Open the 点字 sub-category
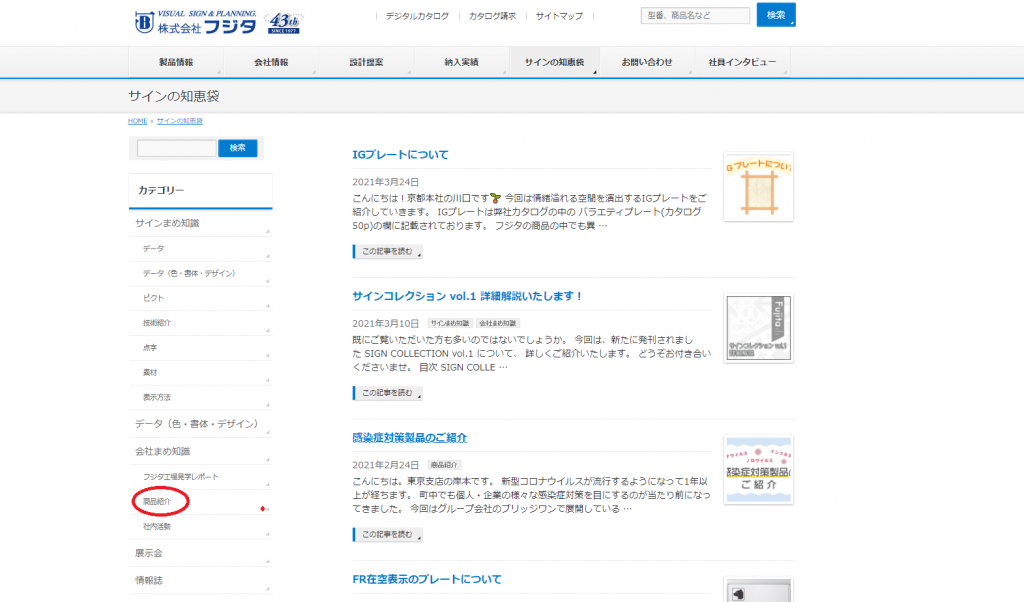The image size is (1024, 602). (x=200, y=347)
